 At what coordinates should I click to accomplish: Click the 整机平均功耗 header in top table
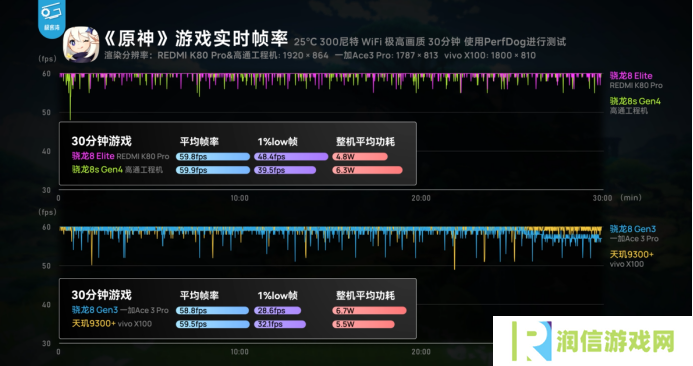pyautogui.click(x=365, y=141)
